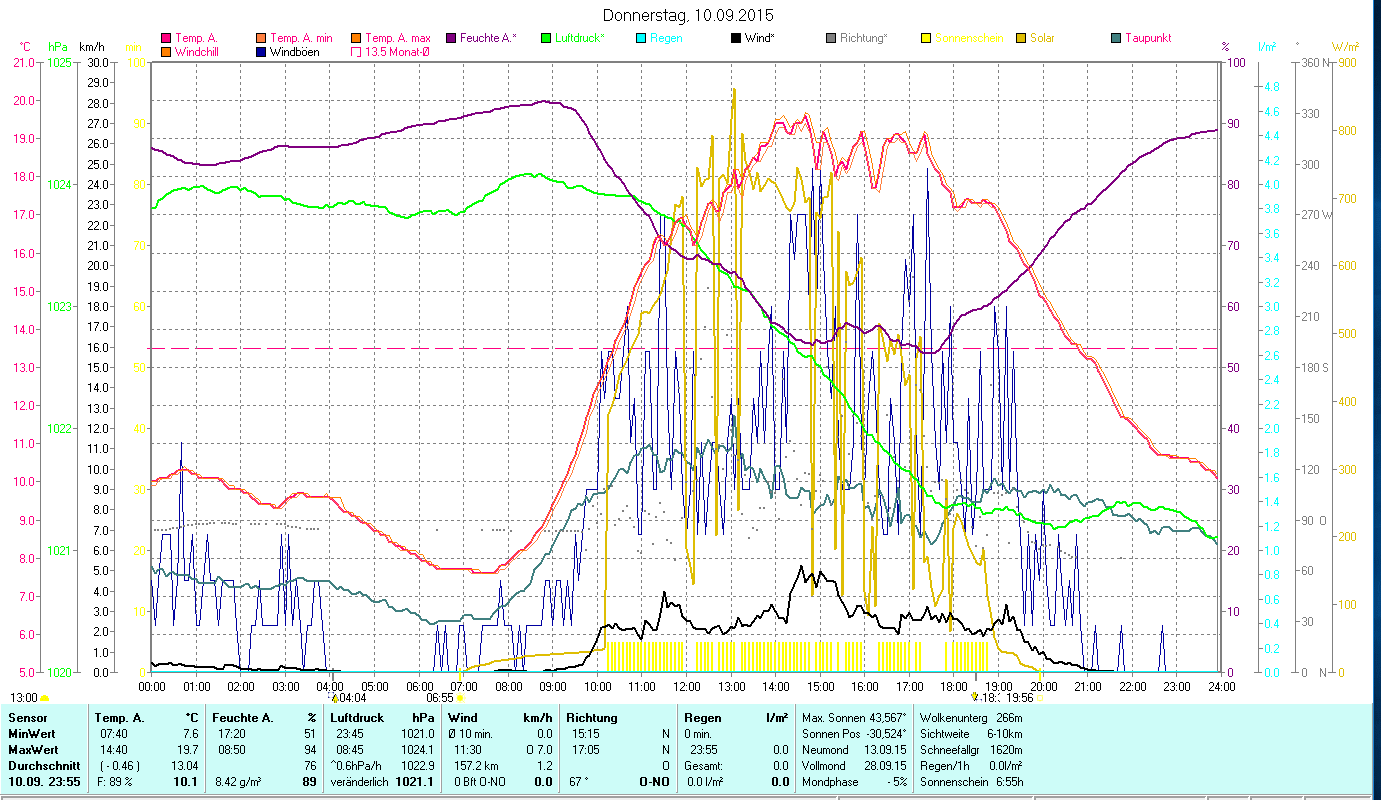Click the Windböen legend label

[x=294, y=51]
